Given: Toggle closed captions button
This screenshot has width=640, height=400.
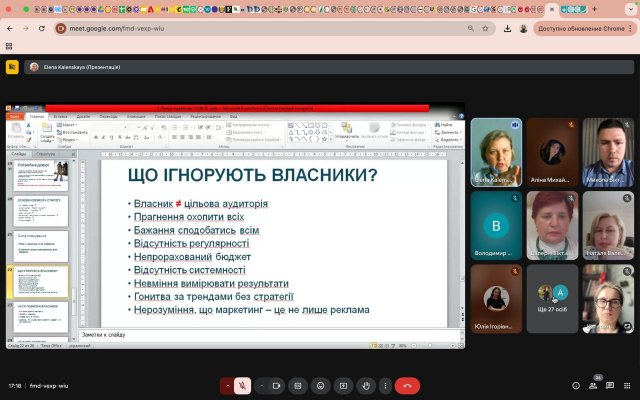Looking at the screenshot, I should [298, 385].
